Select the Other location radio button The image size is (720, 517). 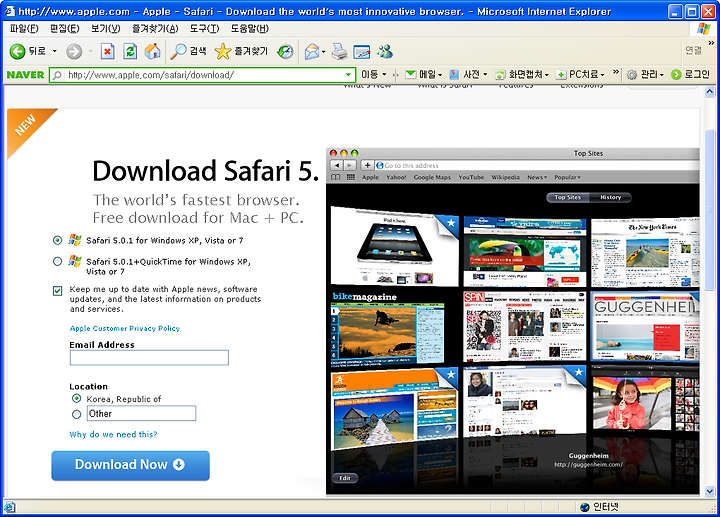click(77, 414)
